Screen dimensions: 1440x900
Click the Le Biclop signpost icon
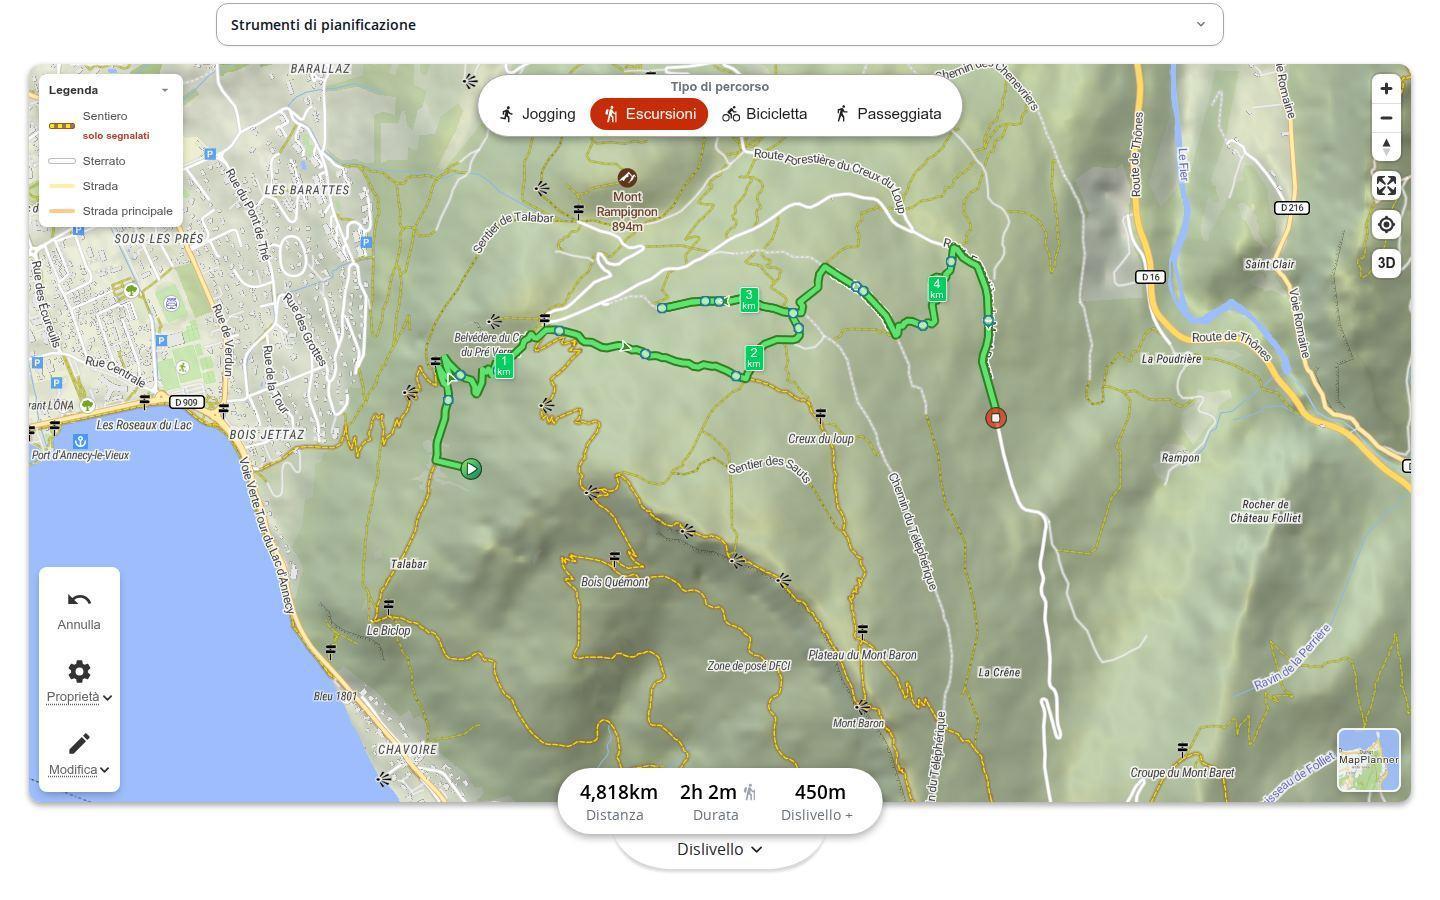coord(388,606)
